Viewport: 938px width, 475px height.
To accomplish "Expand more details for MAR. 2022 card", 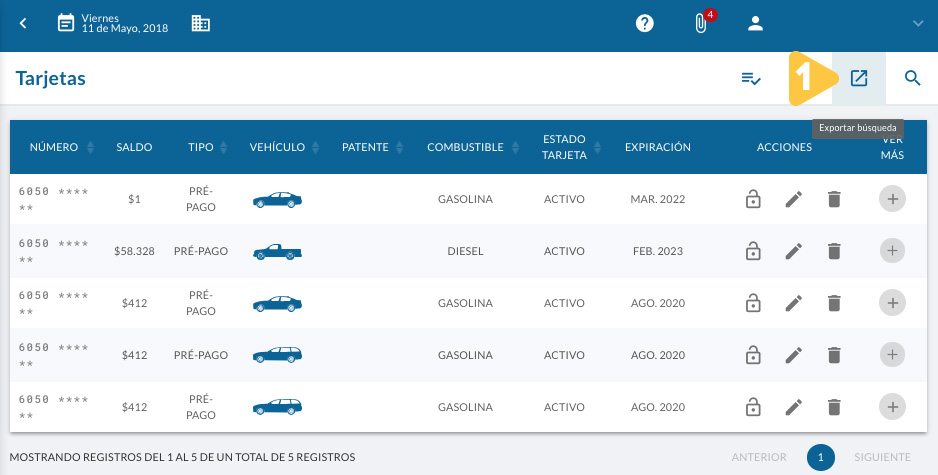I will (892, 199).
